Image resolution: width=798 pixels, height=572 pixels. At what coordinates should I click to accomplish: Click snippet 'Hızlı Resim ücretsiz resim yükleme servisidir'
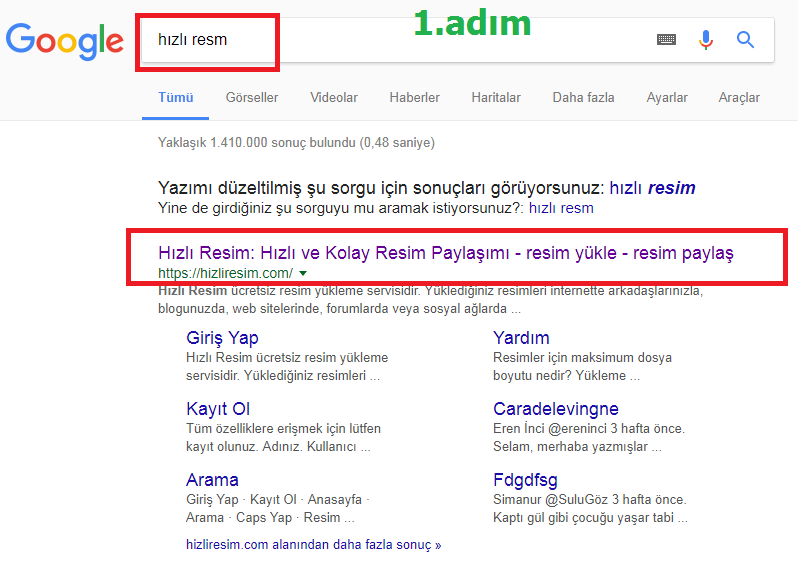pos(289,291)
